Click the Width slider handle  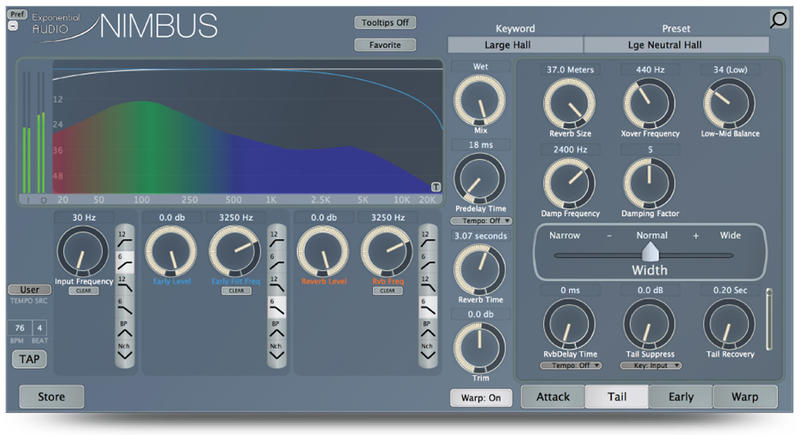(649, 251)
